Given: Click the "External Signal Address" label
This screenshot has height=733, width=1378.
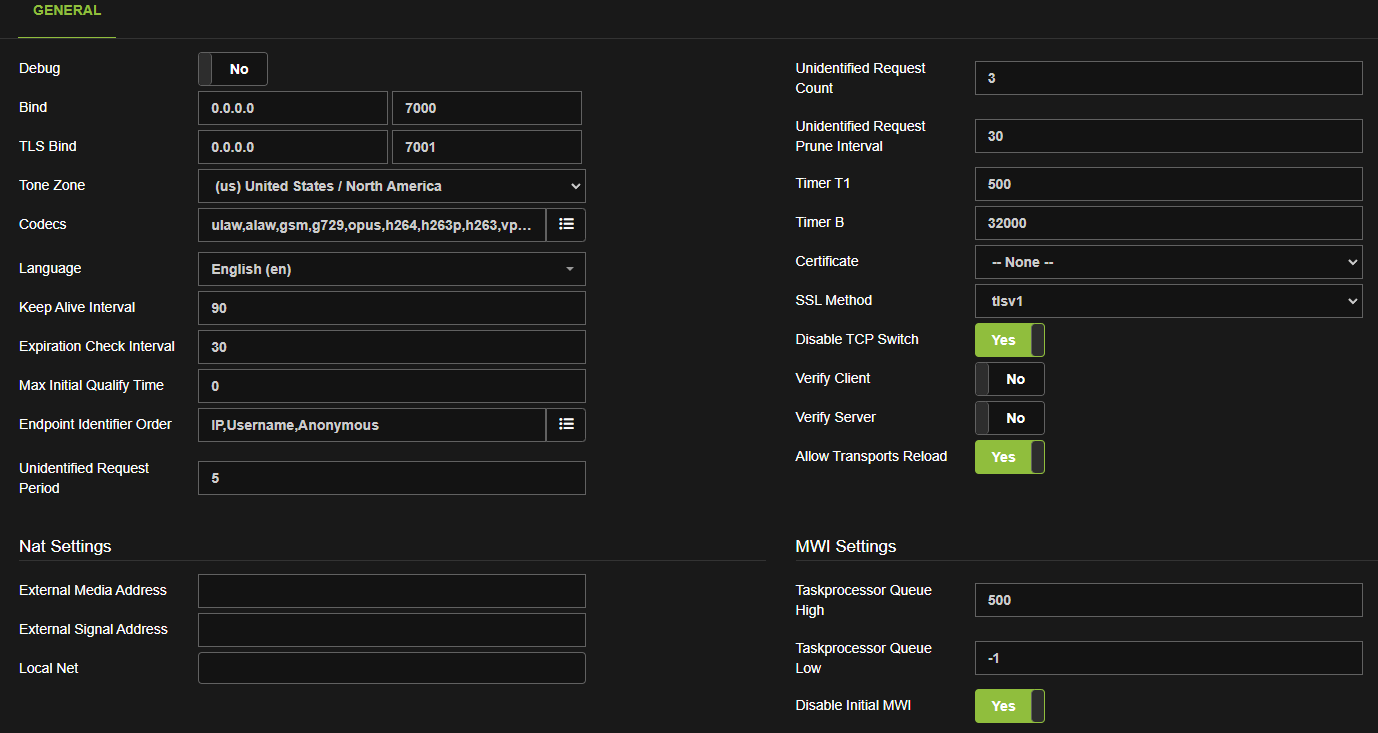Looking at the screenshot, I should [93, 630].
